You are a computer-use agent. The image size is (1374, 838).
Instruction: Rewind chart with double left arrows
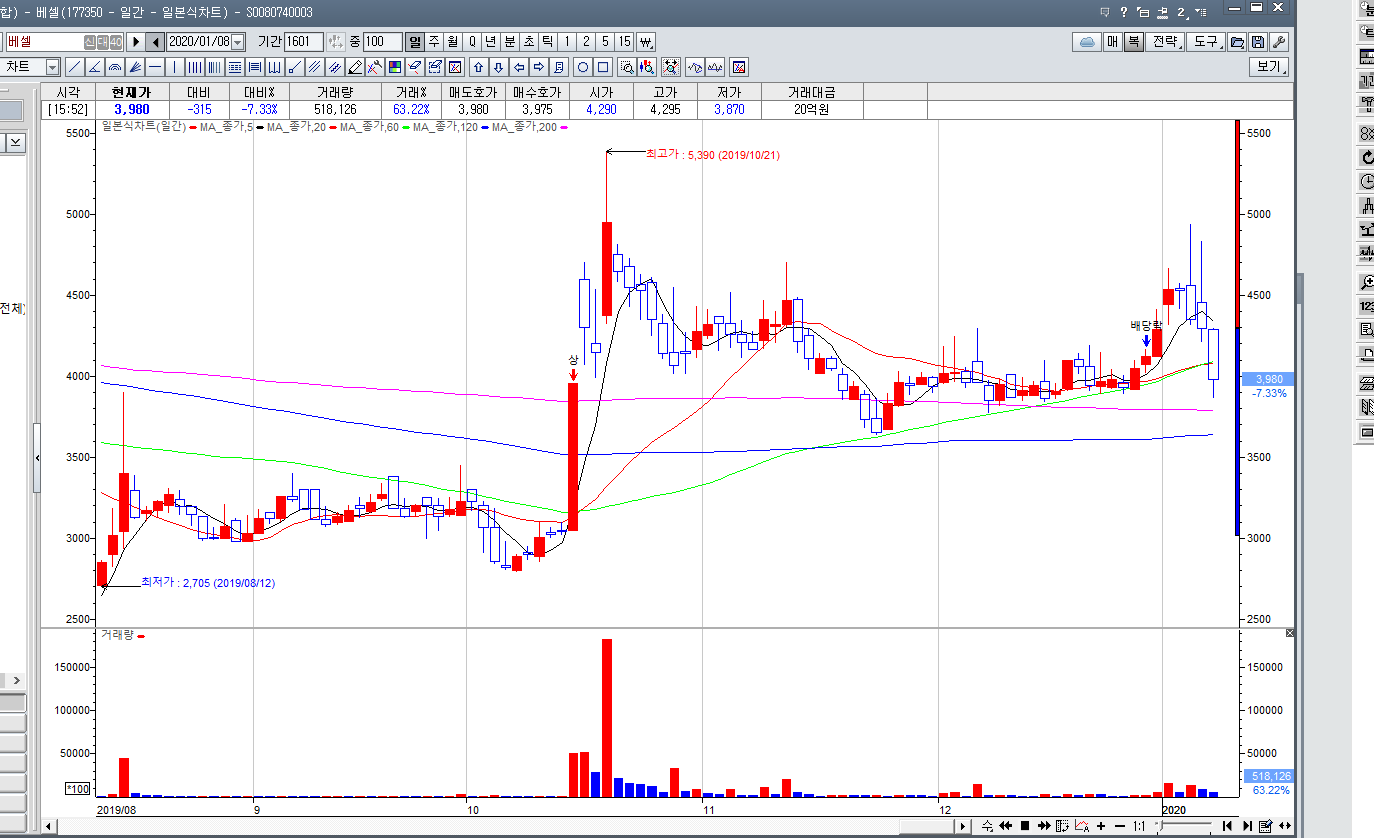point(1006,826)
